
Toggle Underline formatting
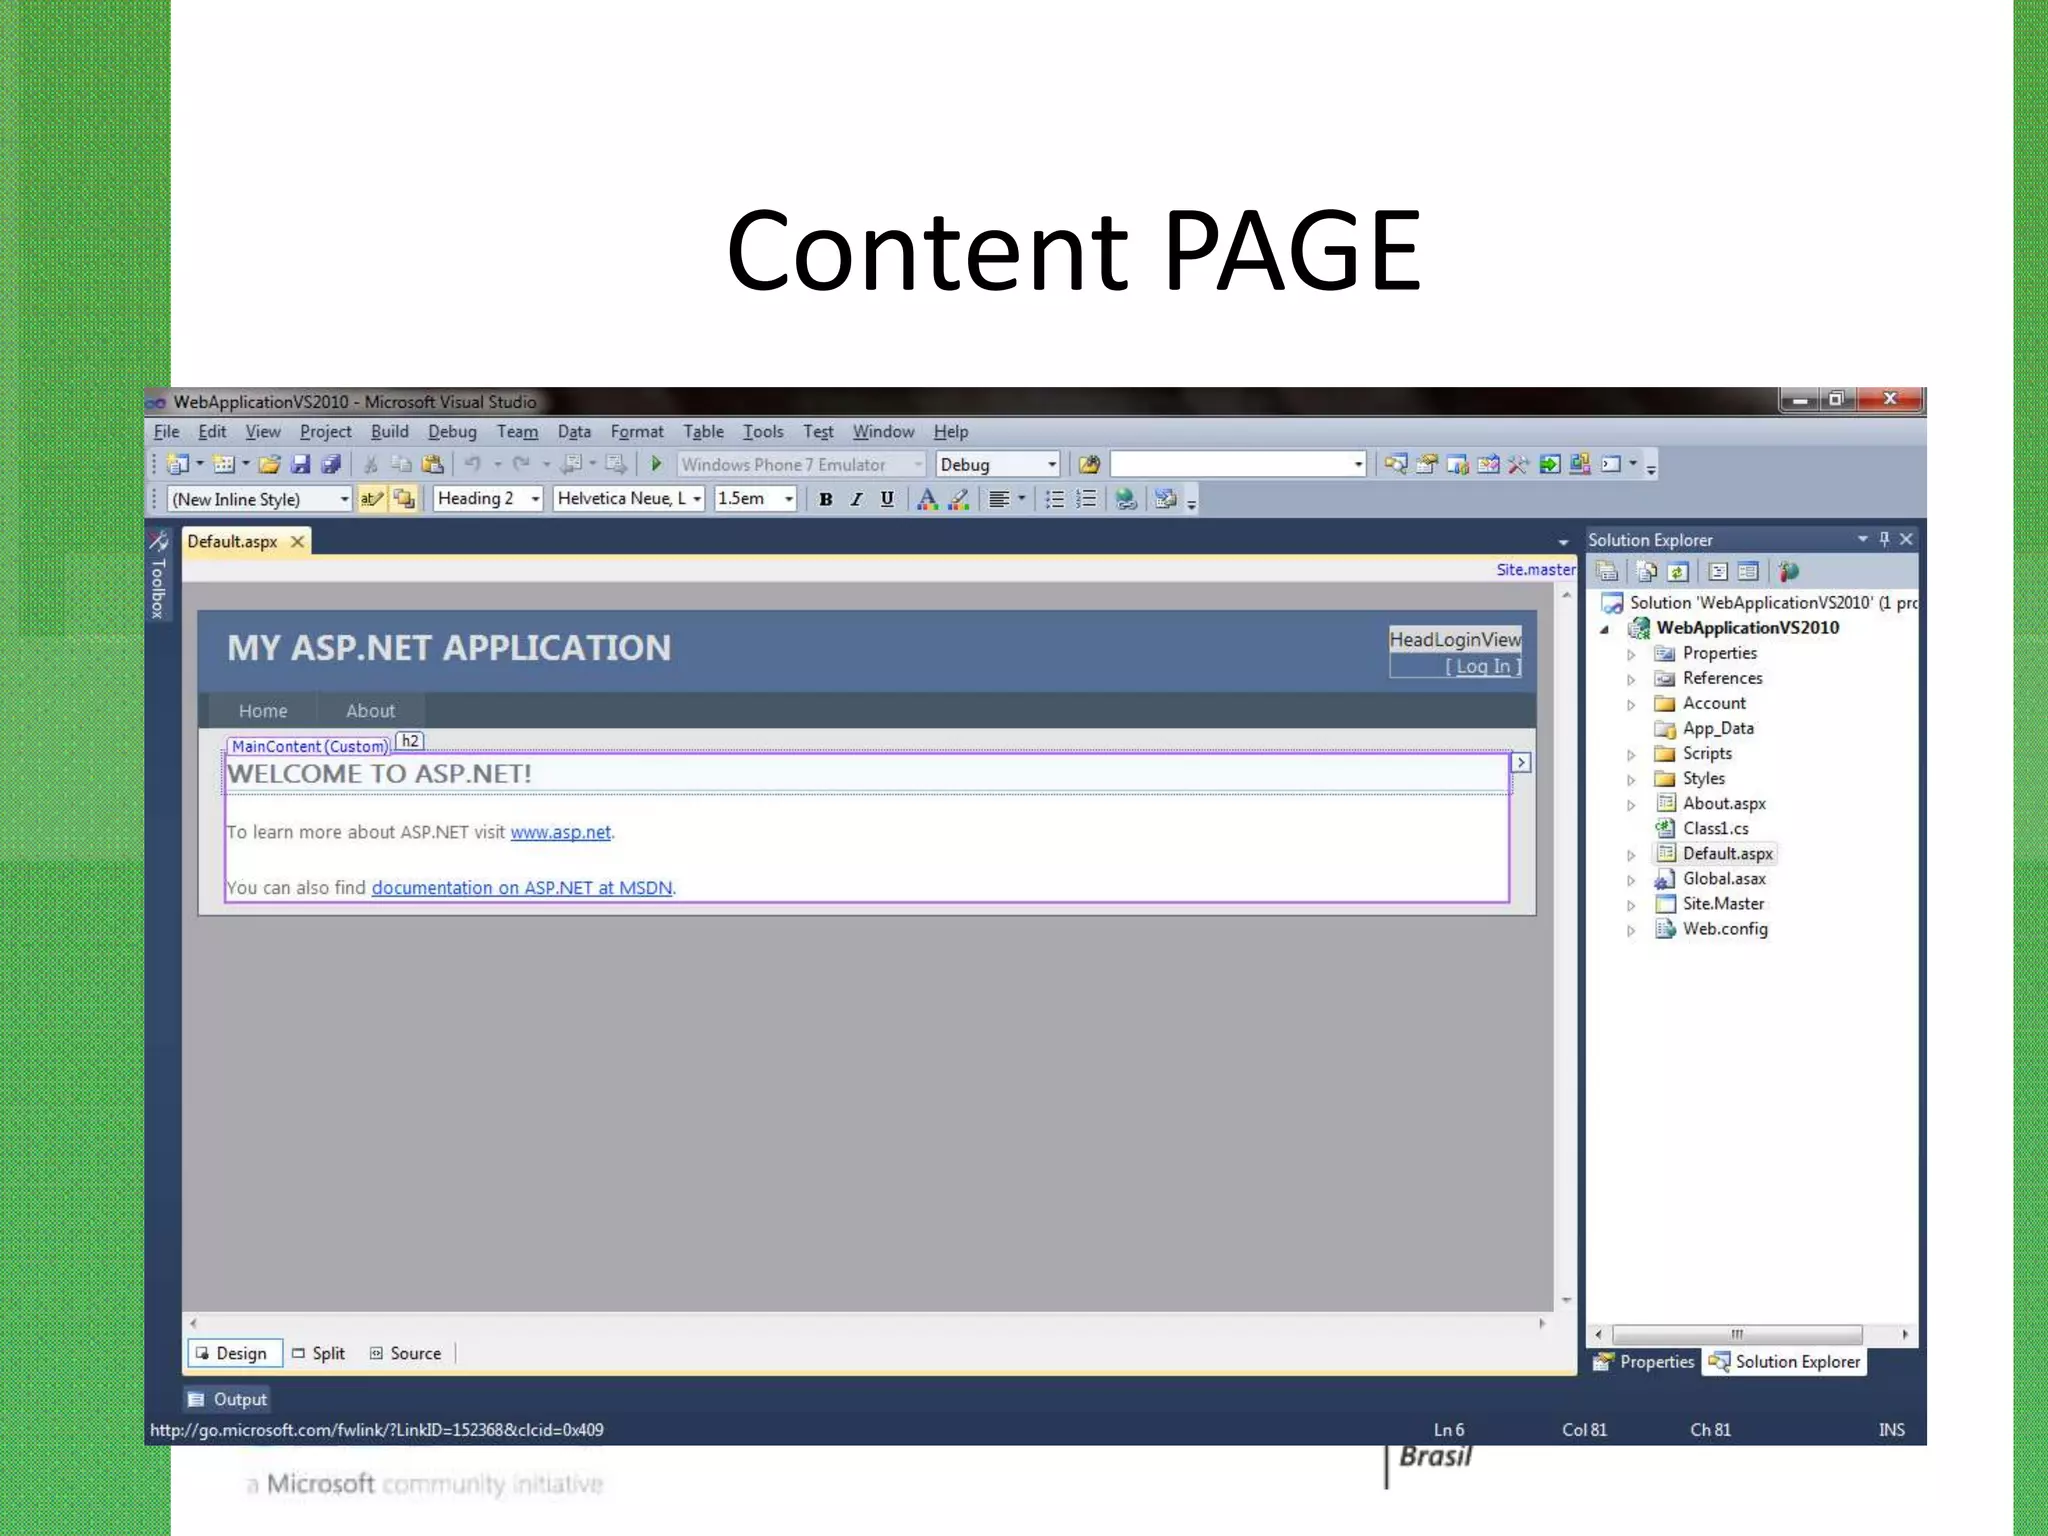tap(887, 499)
